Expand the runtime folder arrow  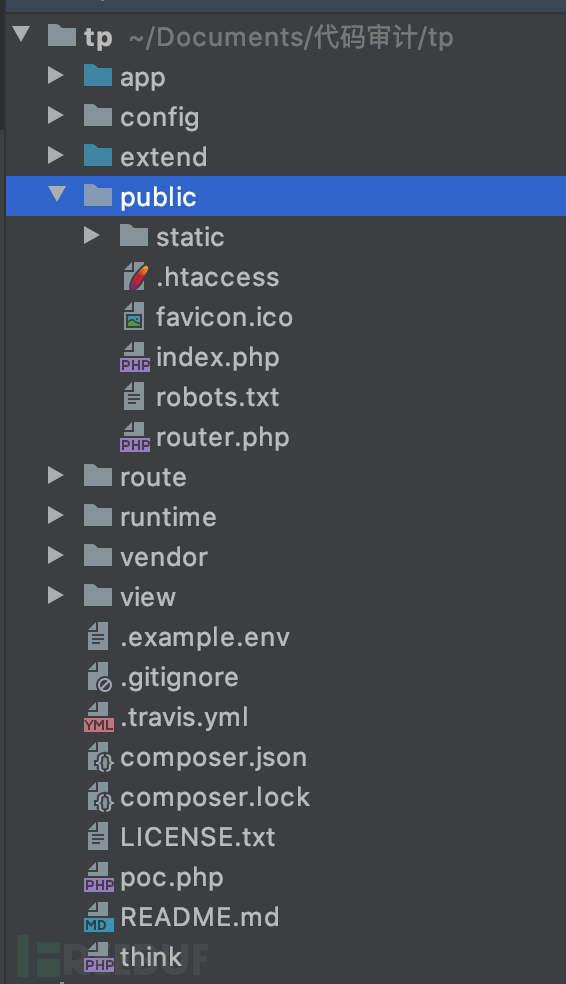(x=56, y=516)
